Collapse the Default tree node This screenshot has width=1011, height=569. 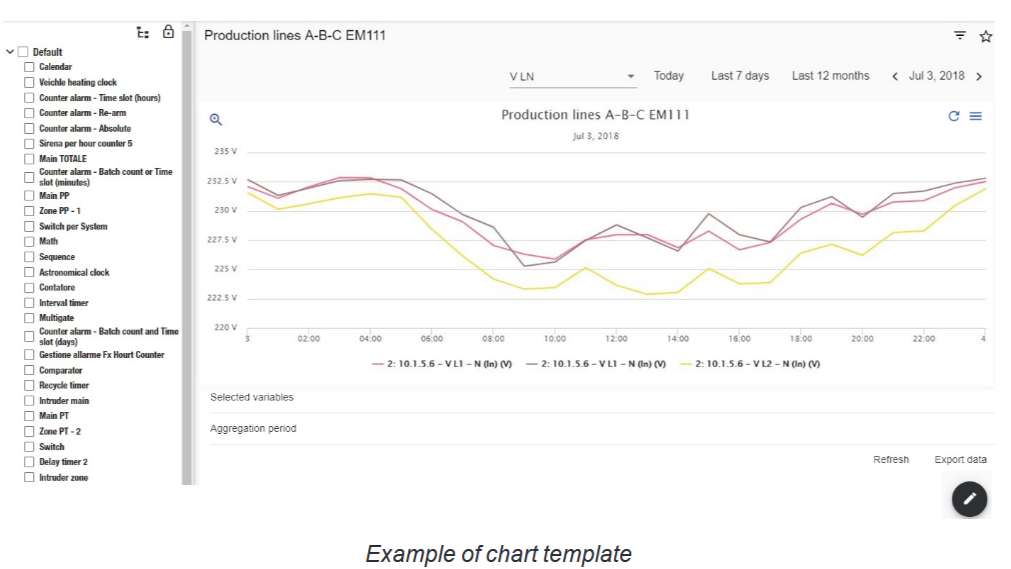[x=10, y=52]
